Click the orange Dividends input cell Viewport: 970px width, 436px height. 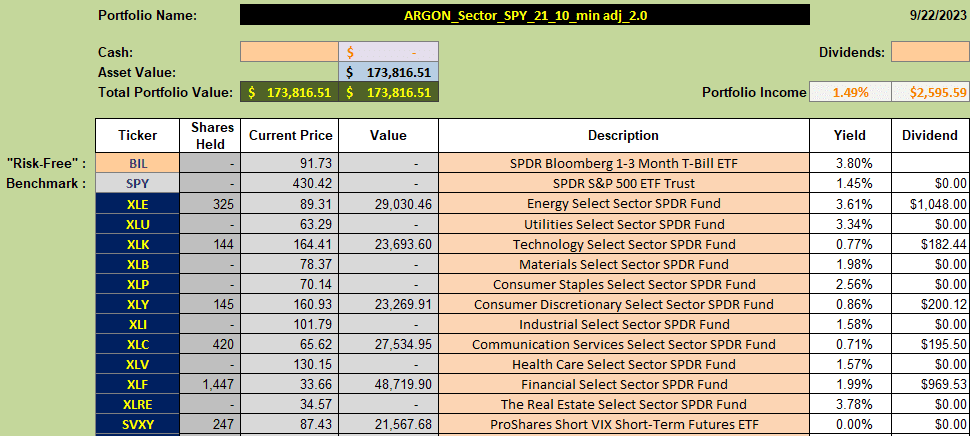930,52
